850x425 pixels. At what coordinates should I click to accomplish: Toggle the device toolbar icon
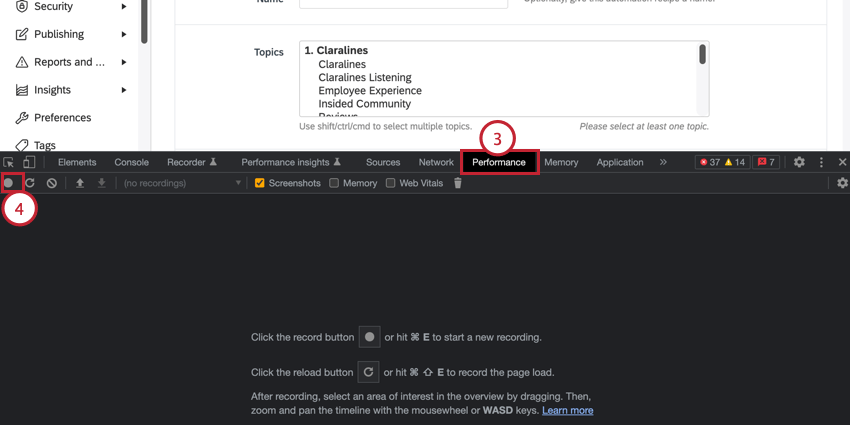(x=29, y=162)
